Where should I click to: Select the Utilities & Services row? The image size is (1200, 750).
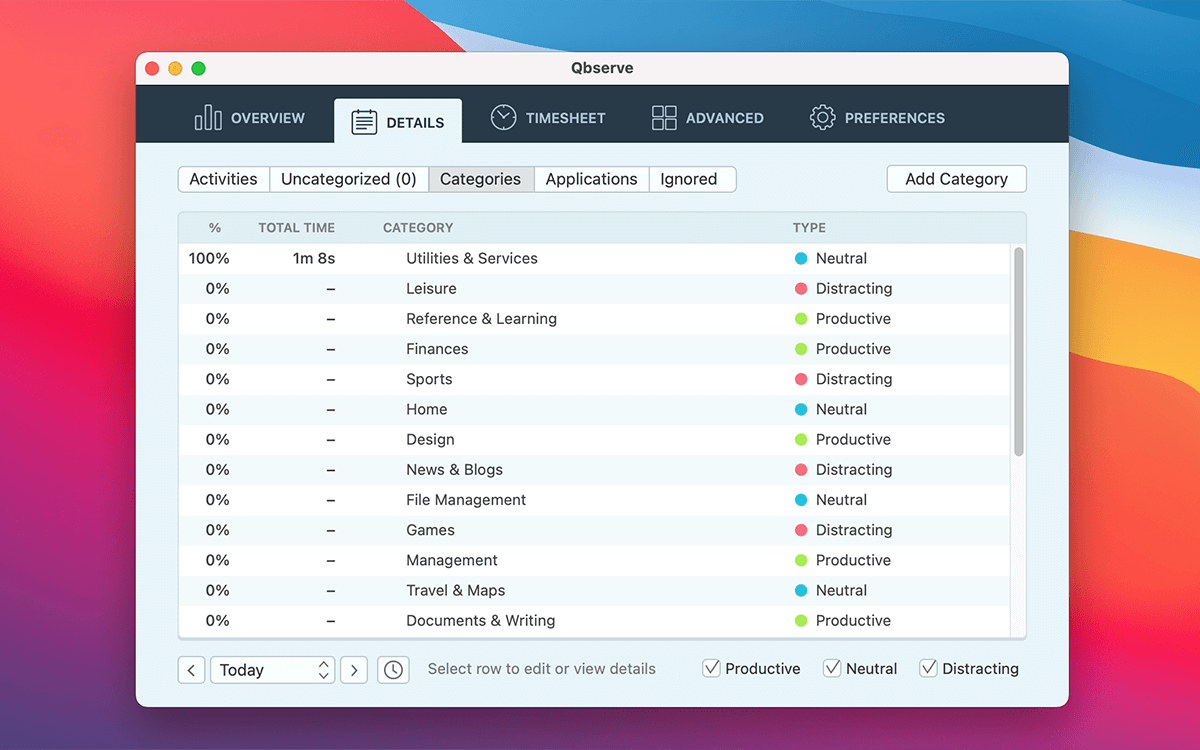point(595,258)
